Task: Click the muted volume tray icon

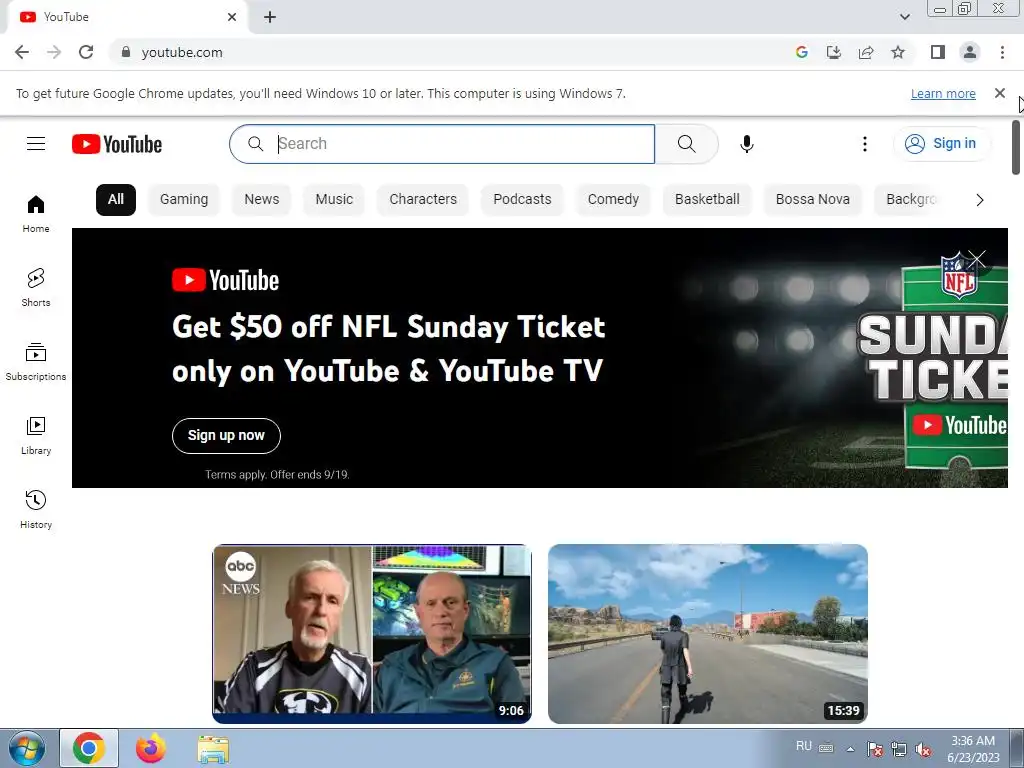Action: 923,749
